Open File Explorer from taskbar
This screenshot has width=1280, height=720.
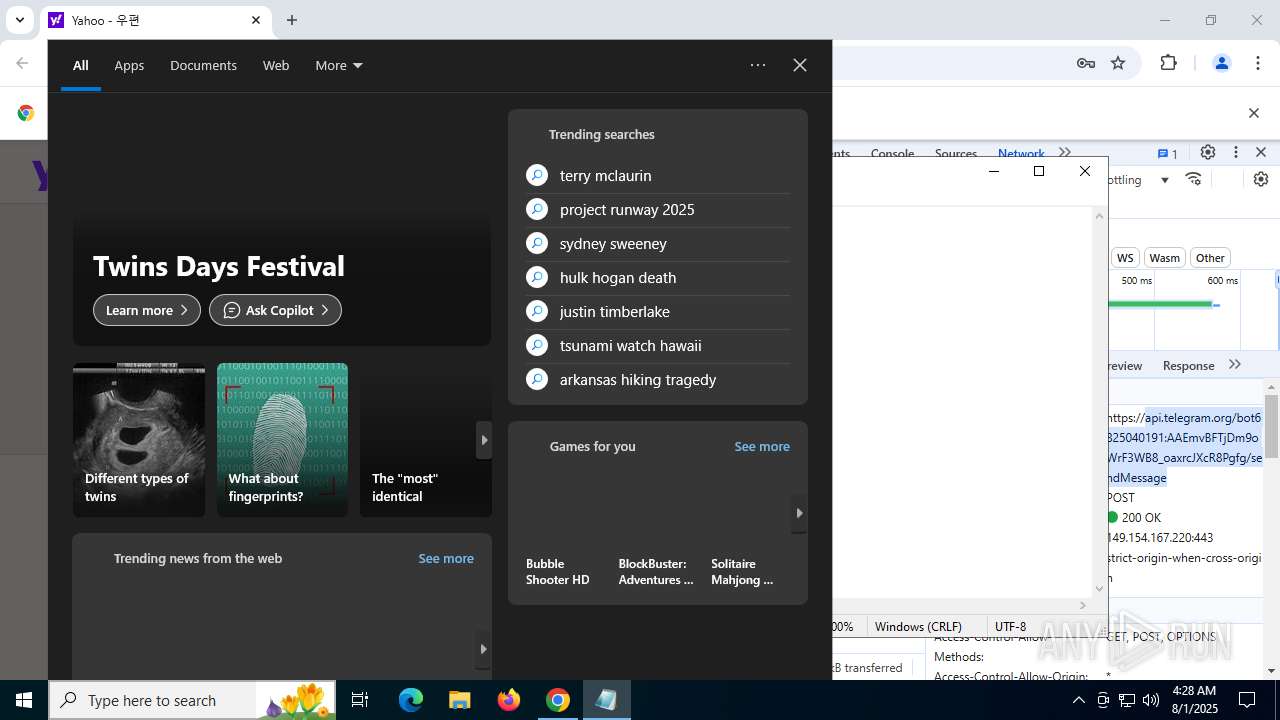click(x=460, y=700)
